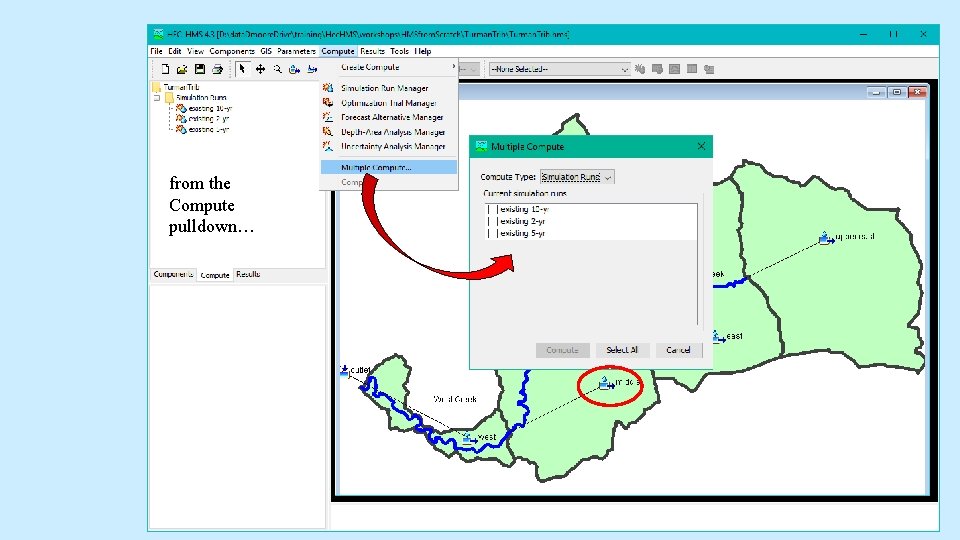Choose Multiple Compute menu entry
960x540 pixels.
pos(389,167)
